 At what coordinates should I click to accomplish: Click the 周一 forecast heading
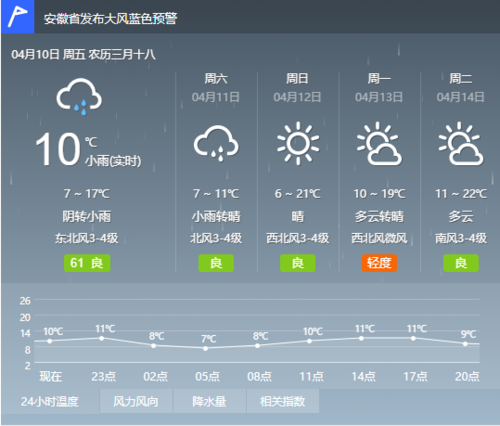(x=379, y=79)
